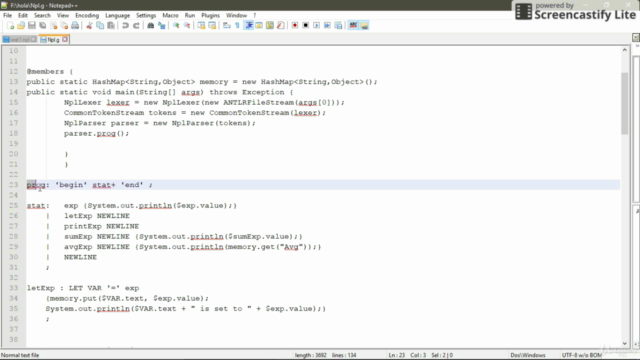
Task: Redo the edit using Redo icon
Action: tap(136, 26)
